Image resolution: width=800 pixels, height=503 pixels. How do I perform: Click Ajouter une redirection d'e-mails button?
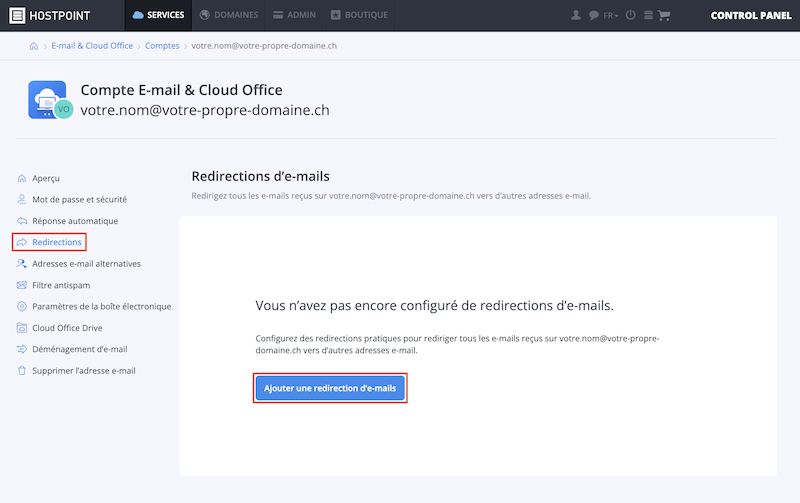[x=330, y=388]
